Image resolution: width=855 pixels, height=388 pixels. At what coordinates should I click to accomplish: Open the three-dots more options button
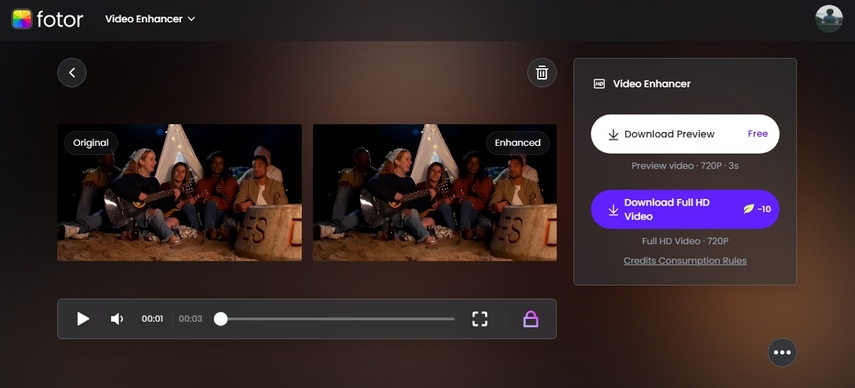tap(782, 353)
